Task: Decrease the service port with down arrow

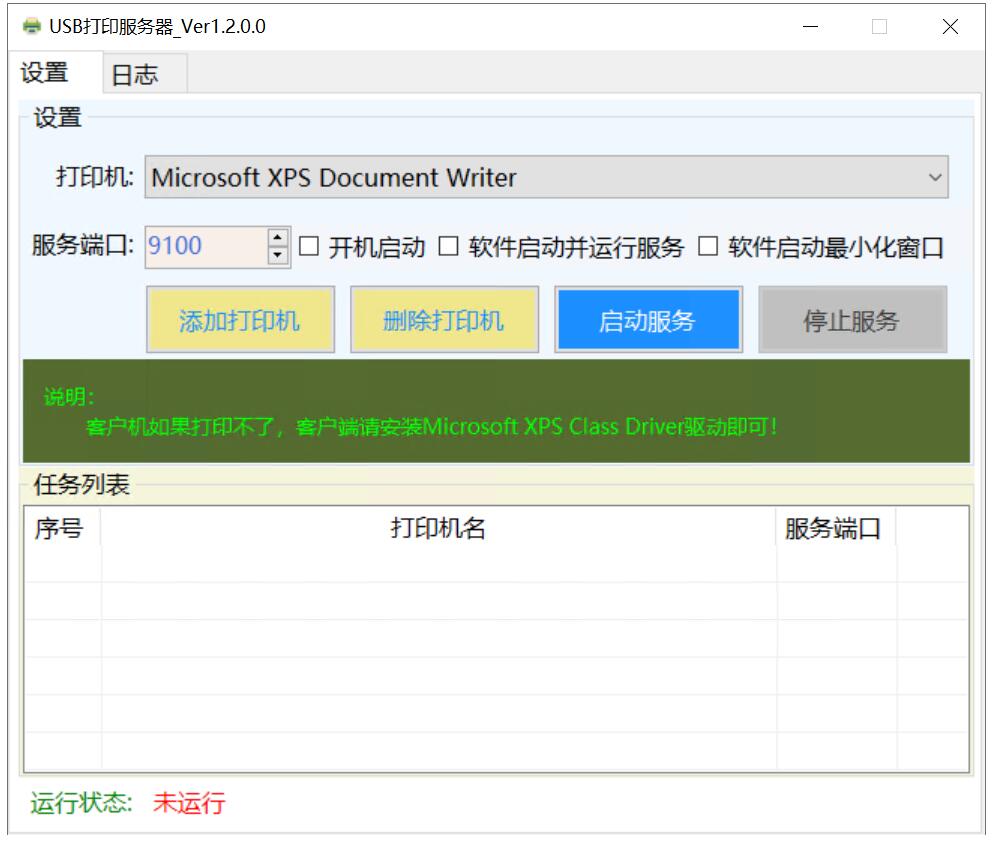Action: [279, 256]
